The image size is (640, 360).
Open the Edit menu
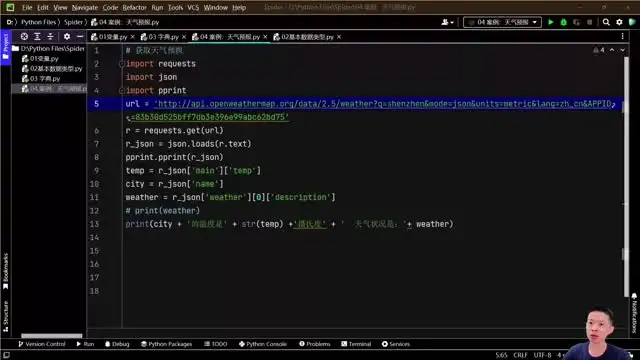pos(42,7)
